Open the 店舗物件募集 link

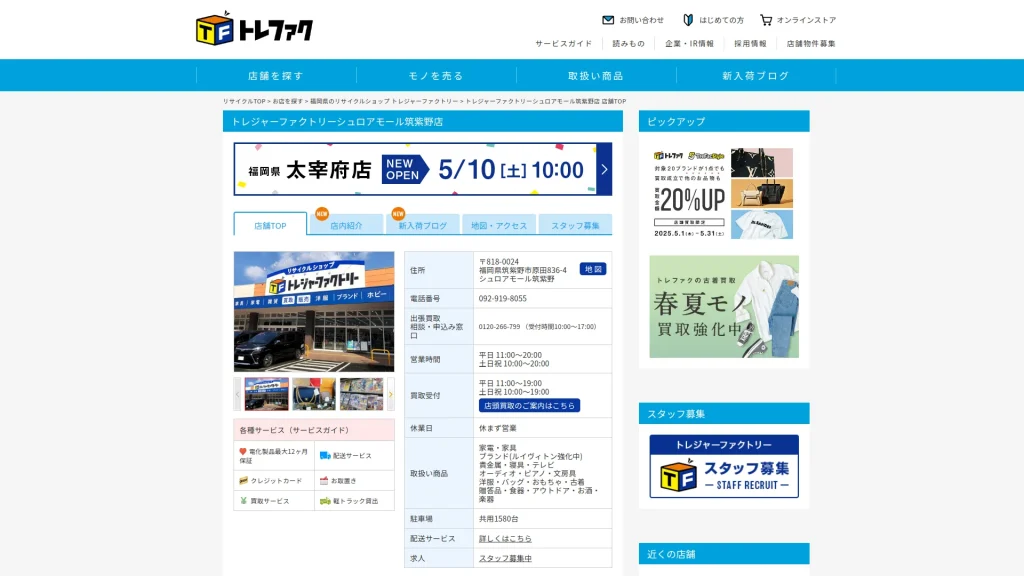click(x=811, y=44)
